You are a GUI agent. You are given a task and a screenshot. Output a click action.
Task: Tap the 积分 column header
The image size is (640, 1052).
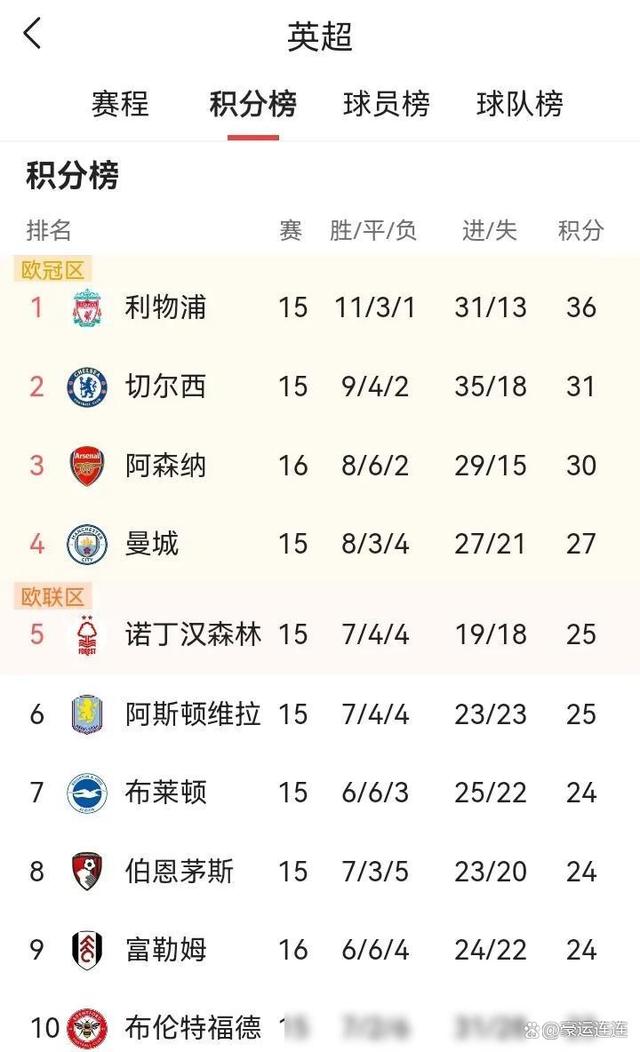coord(581,231)
